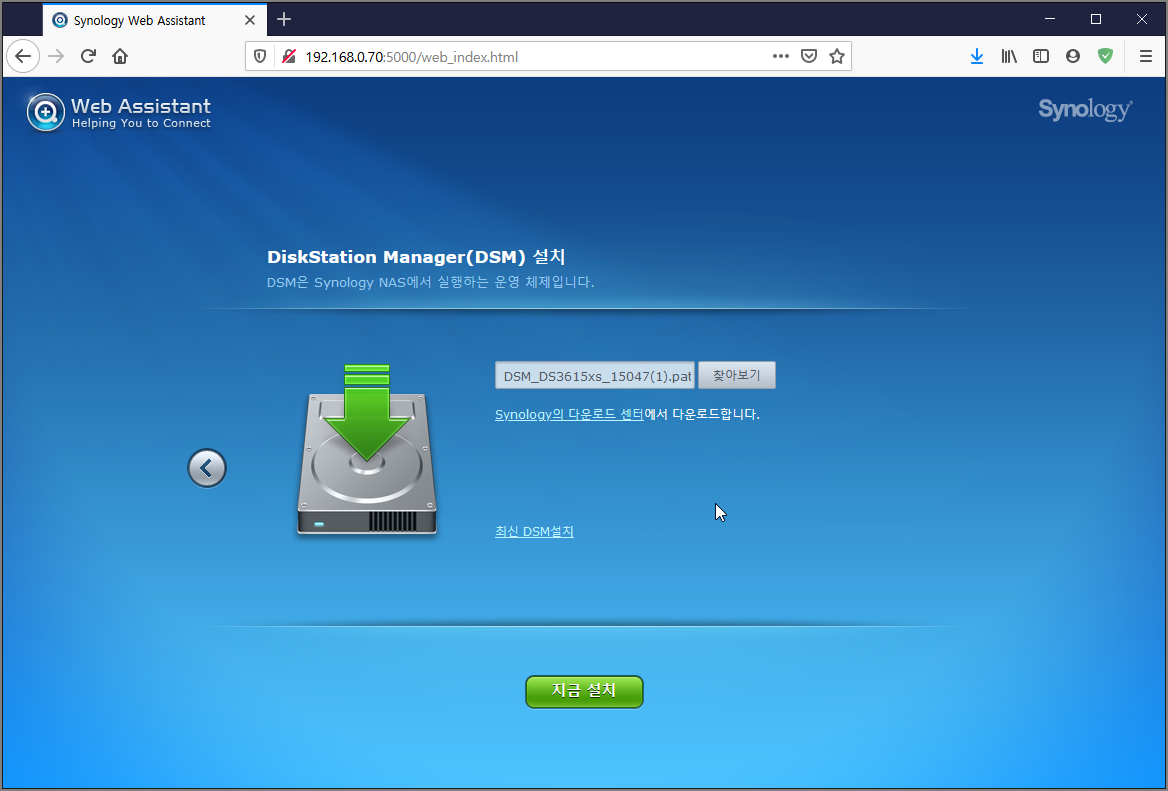Click the DSM은 Synology NAS에서 subtitle text

(x=431, y=282)
